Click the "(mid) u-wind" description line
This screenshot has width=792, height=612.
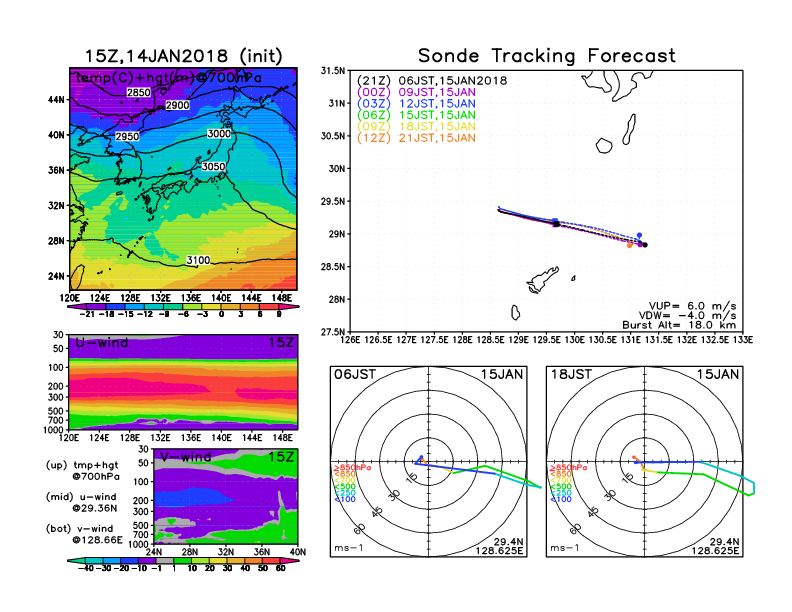[81, 497]
